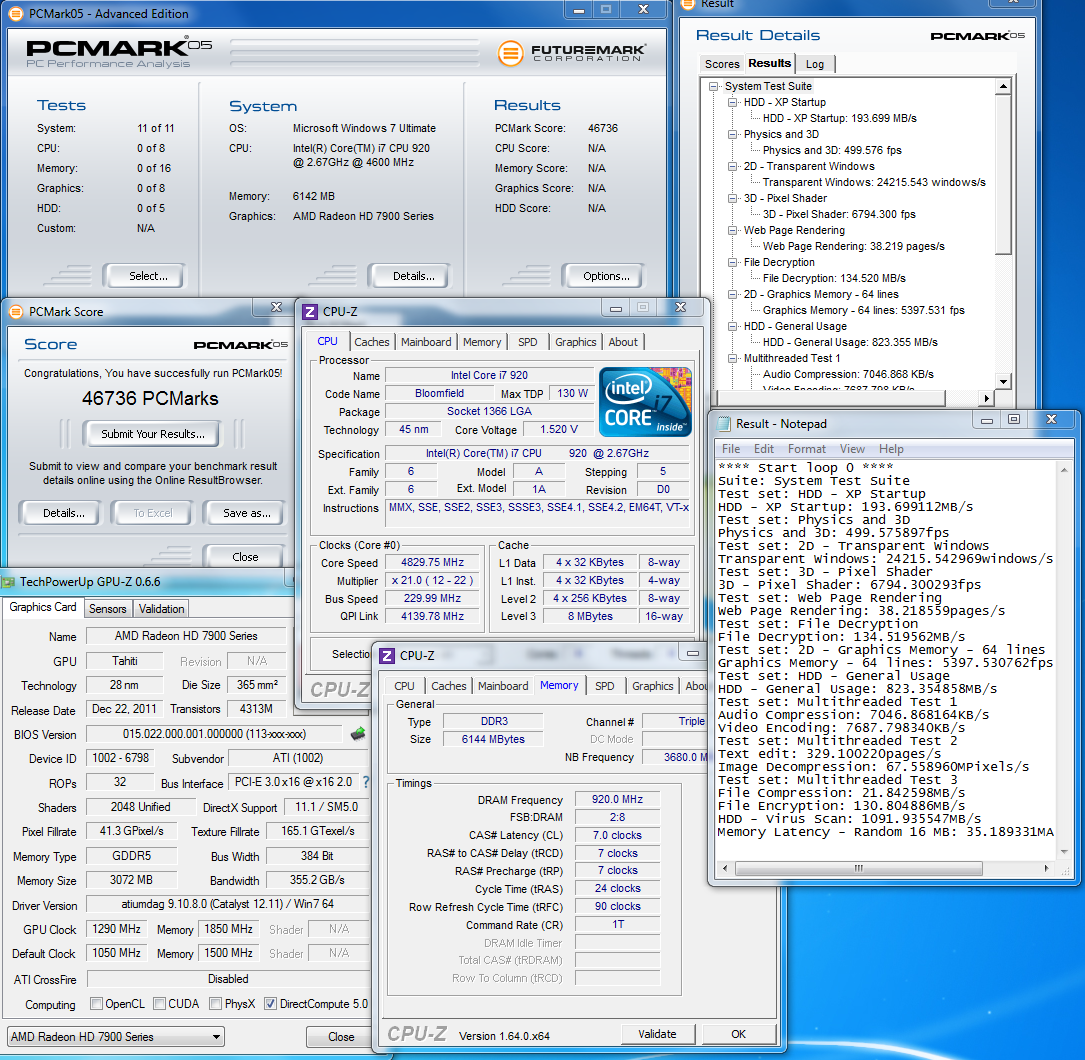Click the Result Notepad title bar icon
1085x1060 pixels.
click(x=724, y=423)
